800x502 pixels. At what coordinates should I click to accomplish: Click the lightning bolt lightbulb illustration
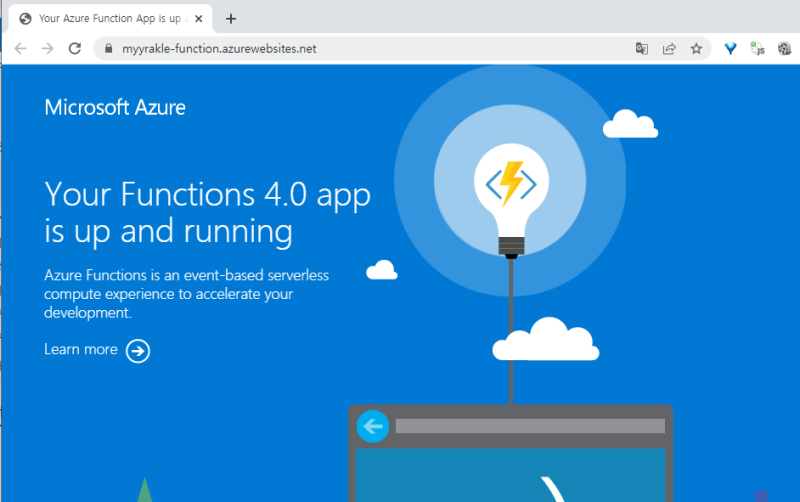[511, 200]
